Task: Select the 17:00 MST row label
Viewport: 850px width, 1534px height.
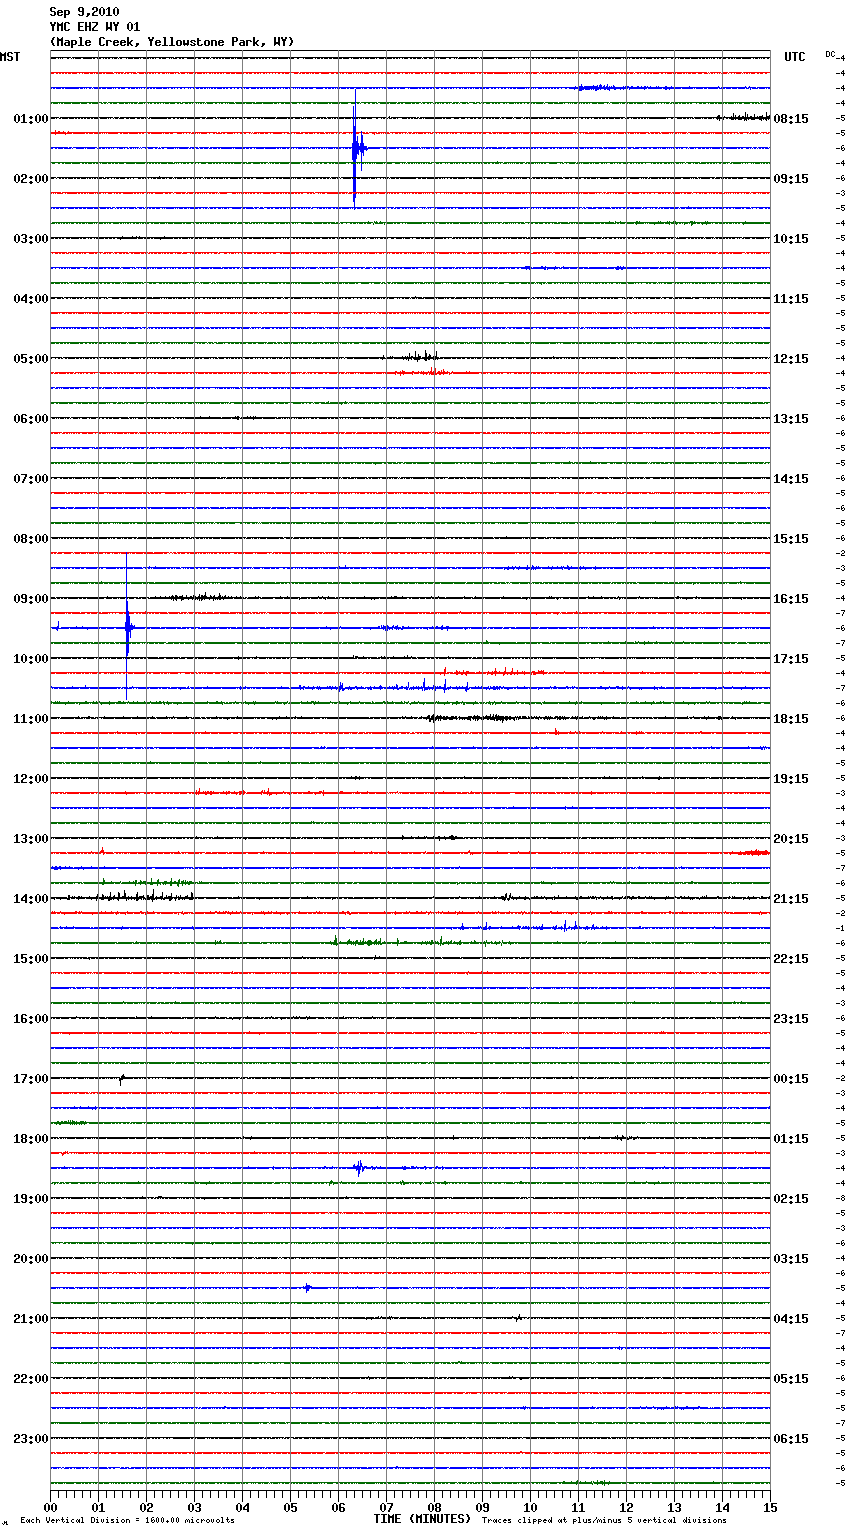Action: click(x=30, y=1079)
